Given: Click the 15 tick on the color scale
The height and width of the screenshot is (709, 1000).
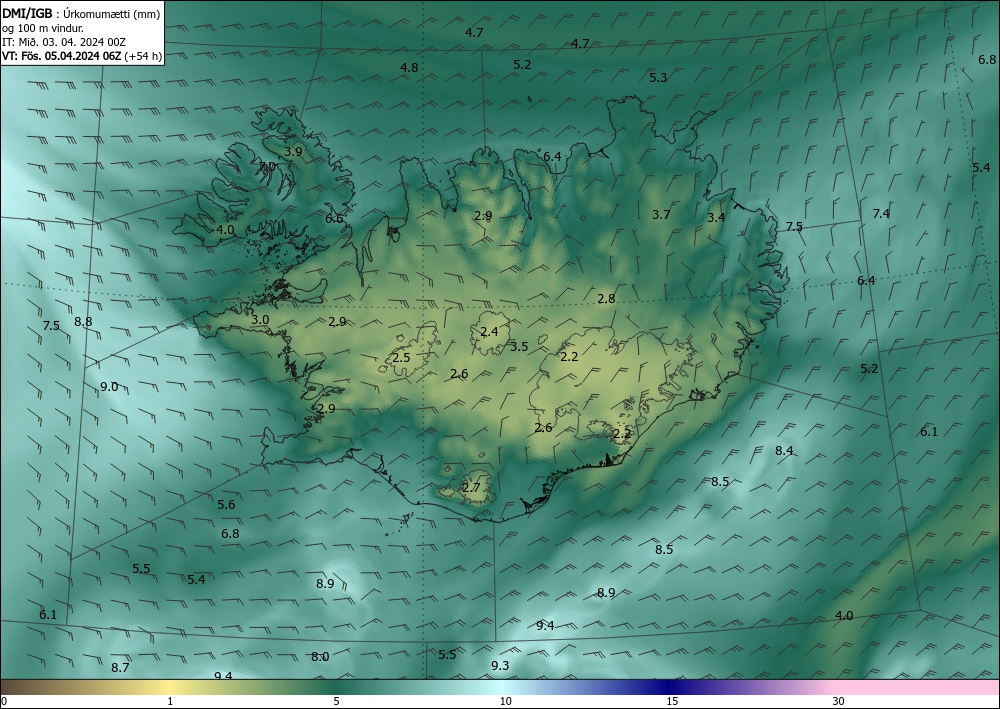Looking at the screenshot, I should pyautogui.click(x=672, y=702).
